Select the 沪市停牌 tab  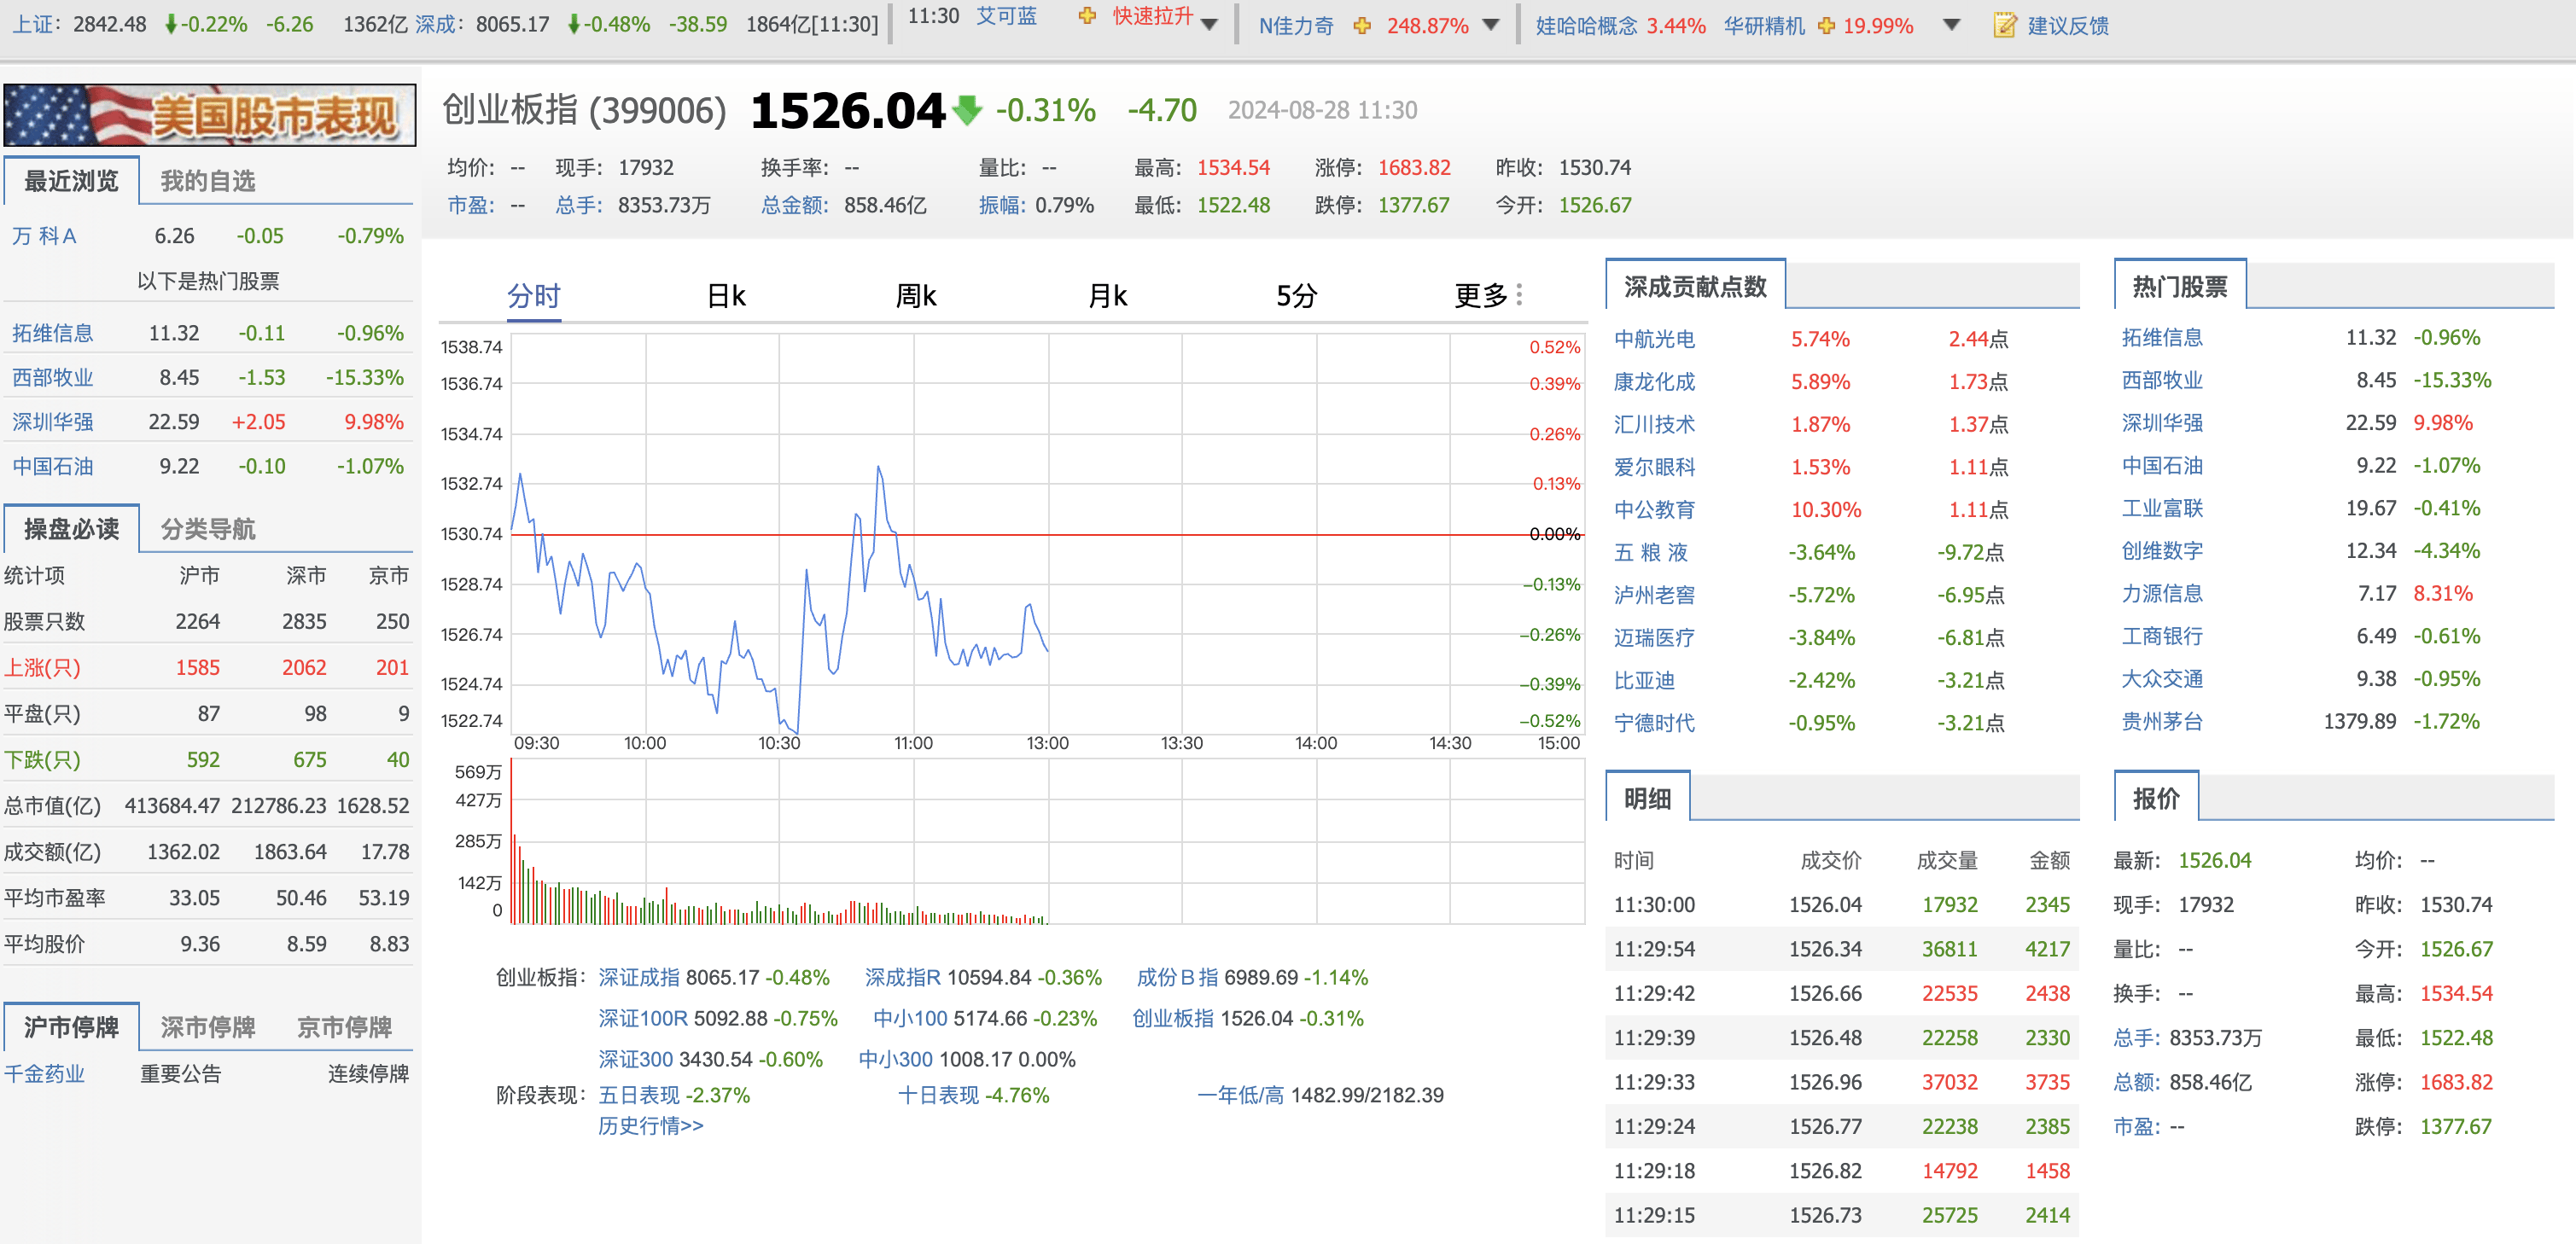71,1027
